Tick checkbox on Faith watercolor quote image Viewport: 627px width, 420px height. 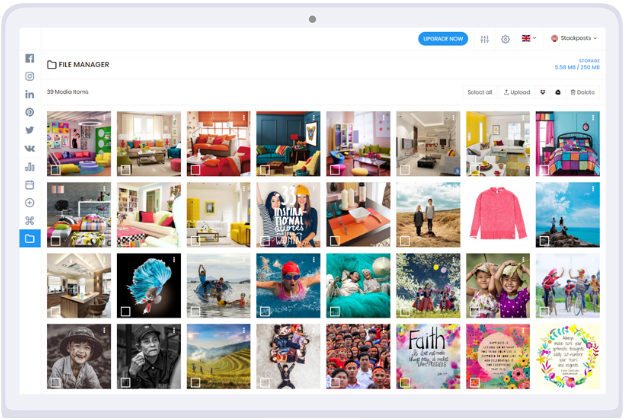tap(405, 382)
